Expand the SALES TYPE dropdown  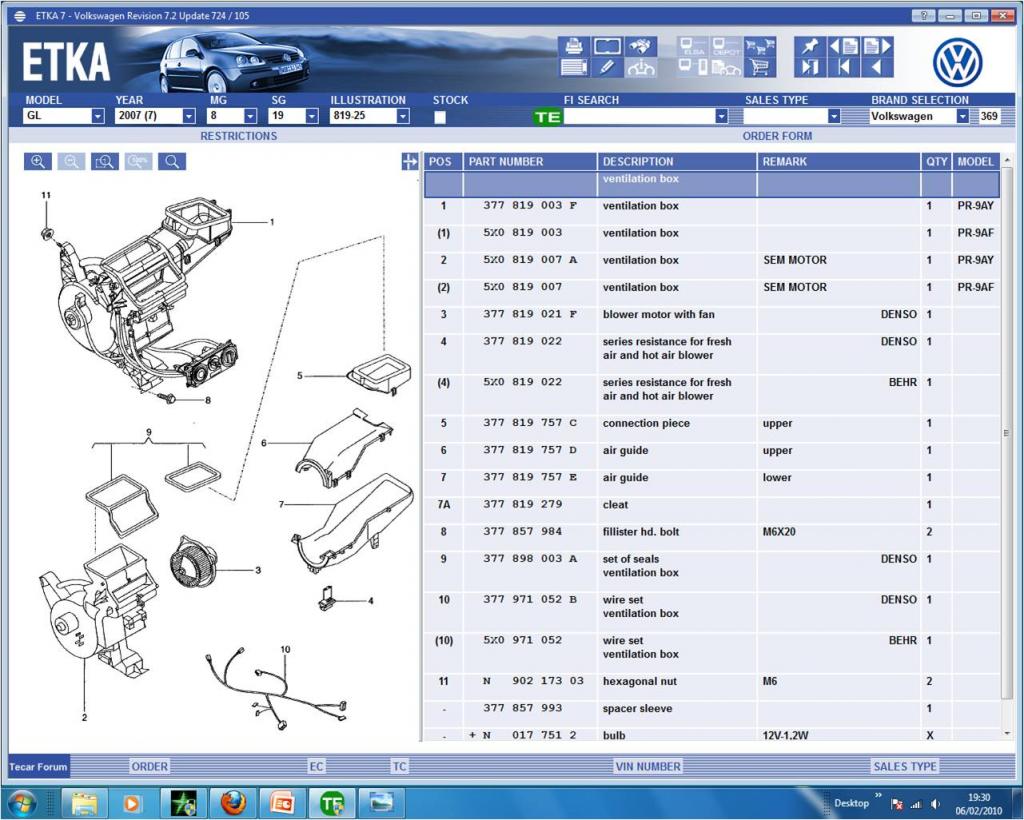[x=834, y=116]
